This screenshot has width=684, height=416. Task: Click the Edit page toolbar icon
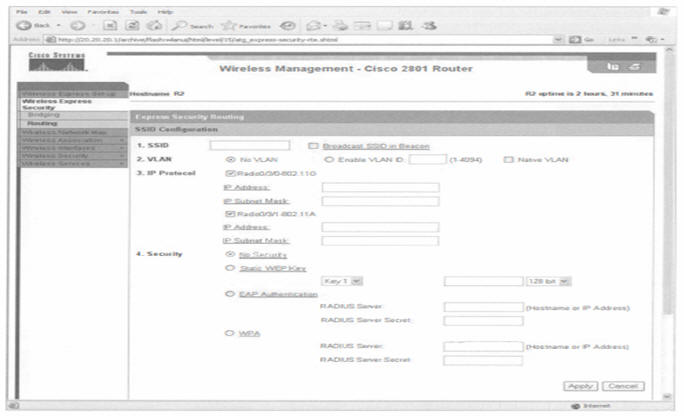362,26
